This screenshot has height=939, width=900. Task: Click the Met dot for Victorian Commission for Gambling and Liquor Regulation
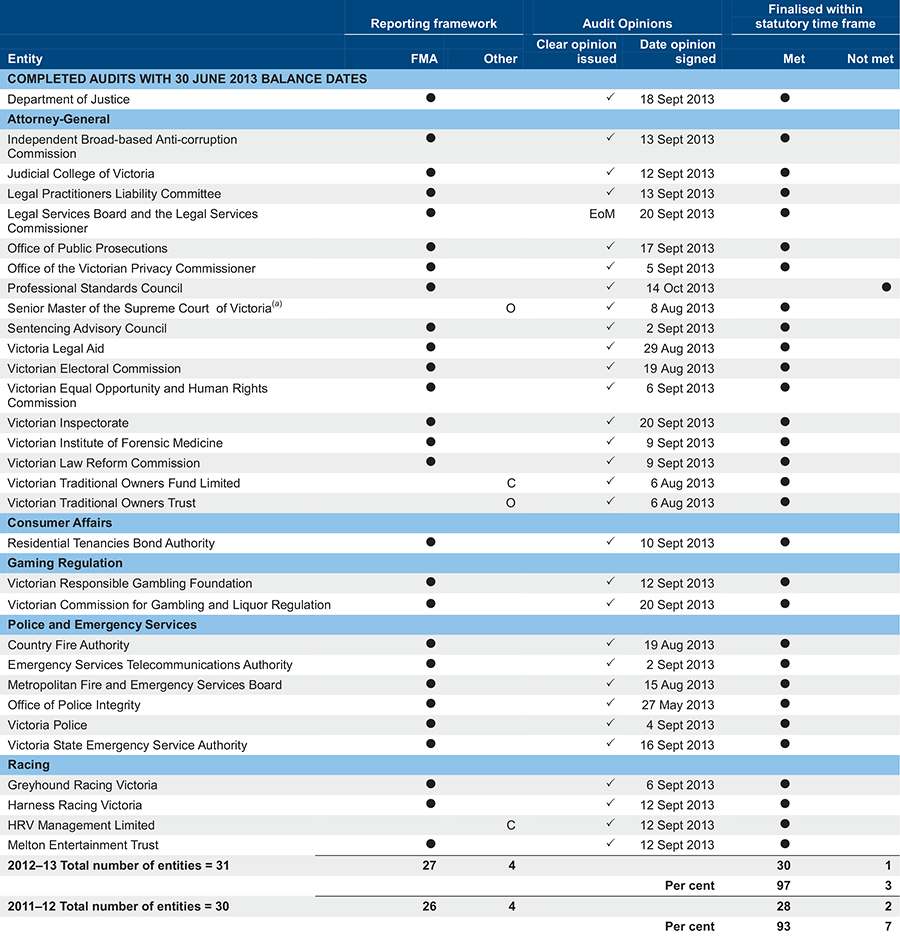pyautogui.click(x=784, y=604)
